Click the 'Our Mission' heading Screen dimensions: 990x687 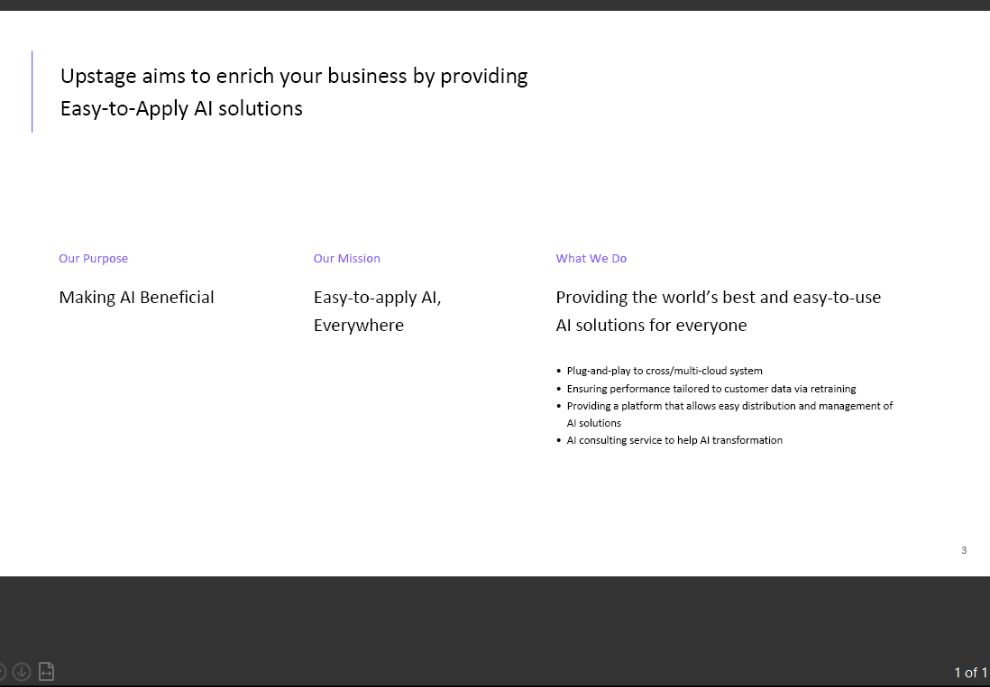pyautogui.click(x=347, y=258)
